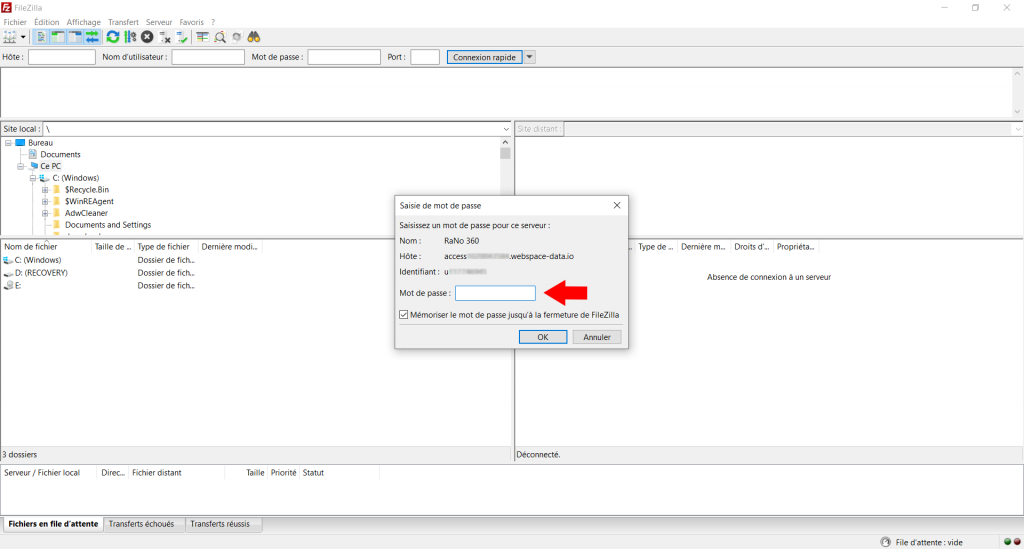Open the filename filters magnifier icon
This screenshot has width=1024, height=549.
(x=219, y=37)
